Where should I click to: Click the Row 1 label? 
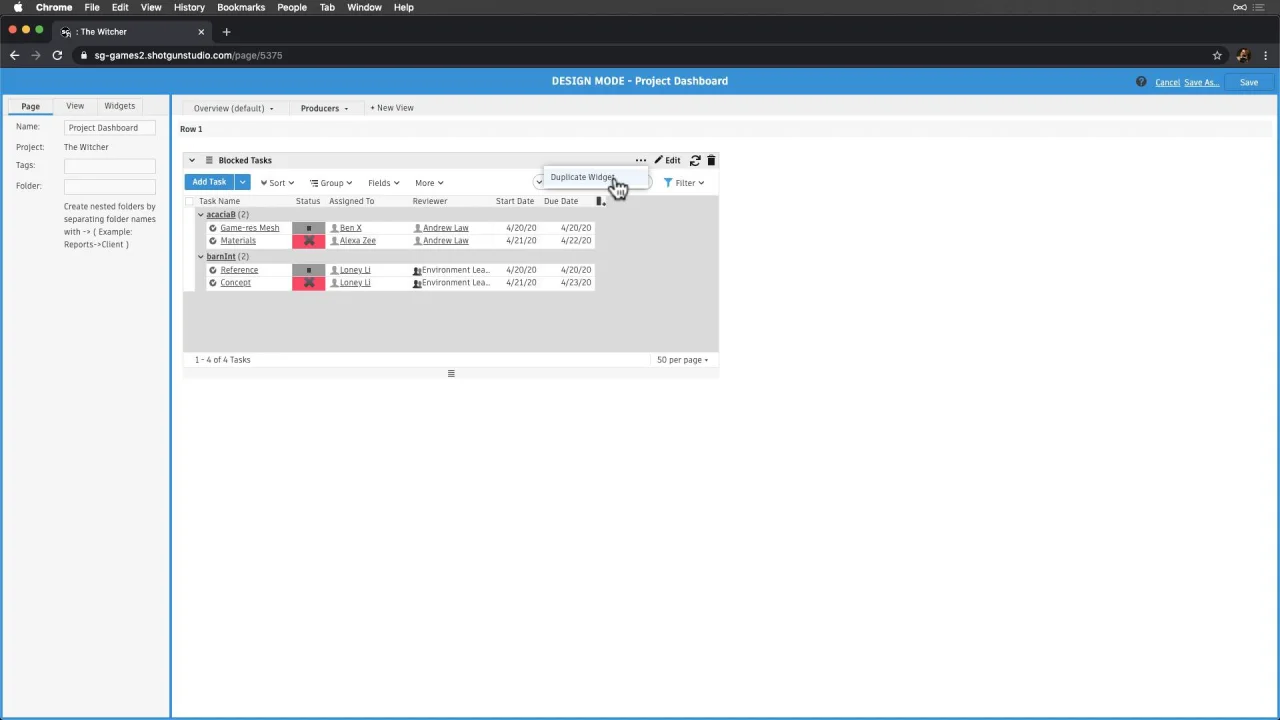(x=191, y=129)
